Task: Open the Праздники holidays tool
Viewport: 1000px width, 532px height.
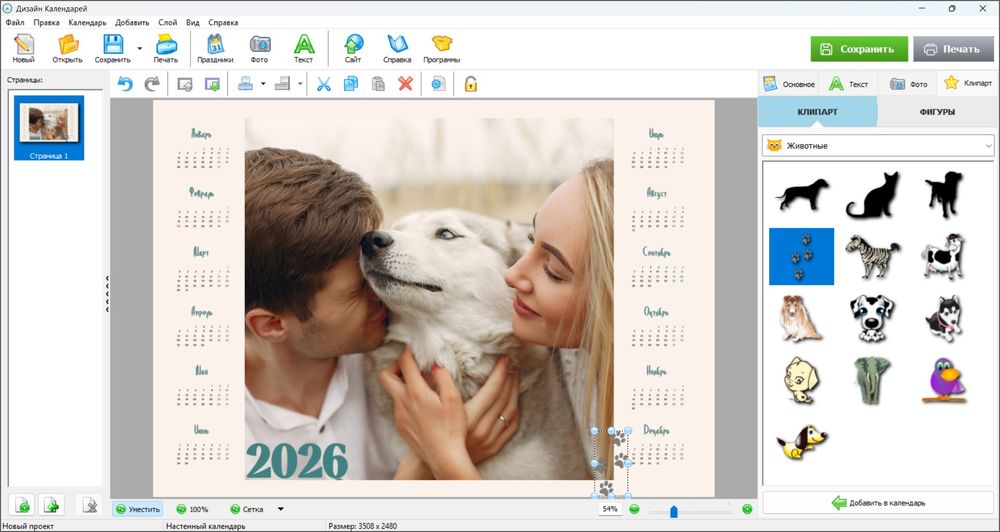Action: (215, 49)
